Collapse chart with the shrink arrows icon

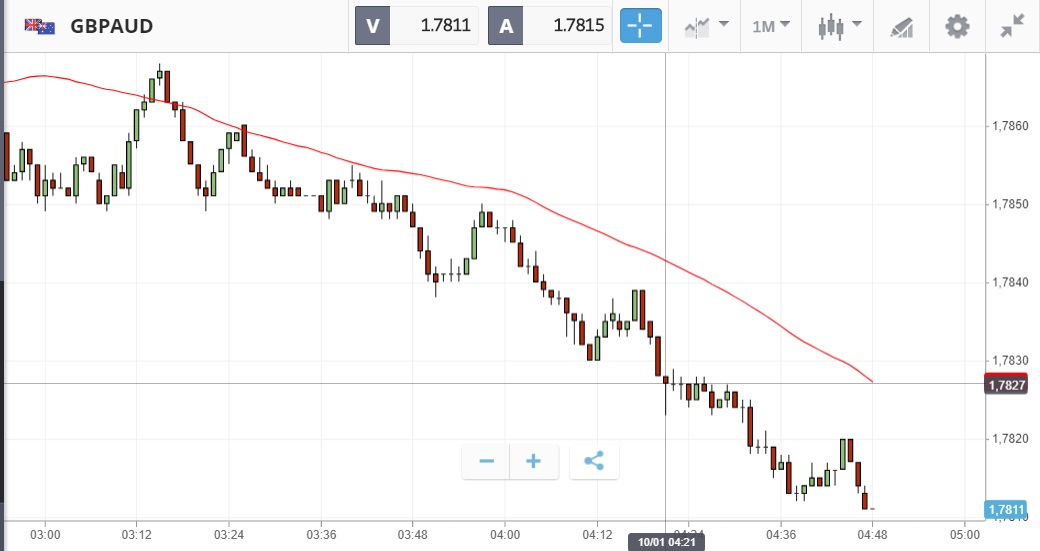(x=1012, y=26)
